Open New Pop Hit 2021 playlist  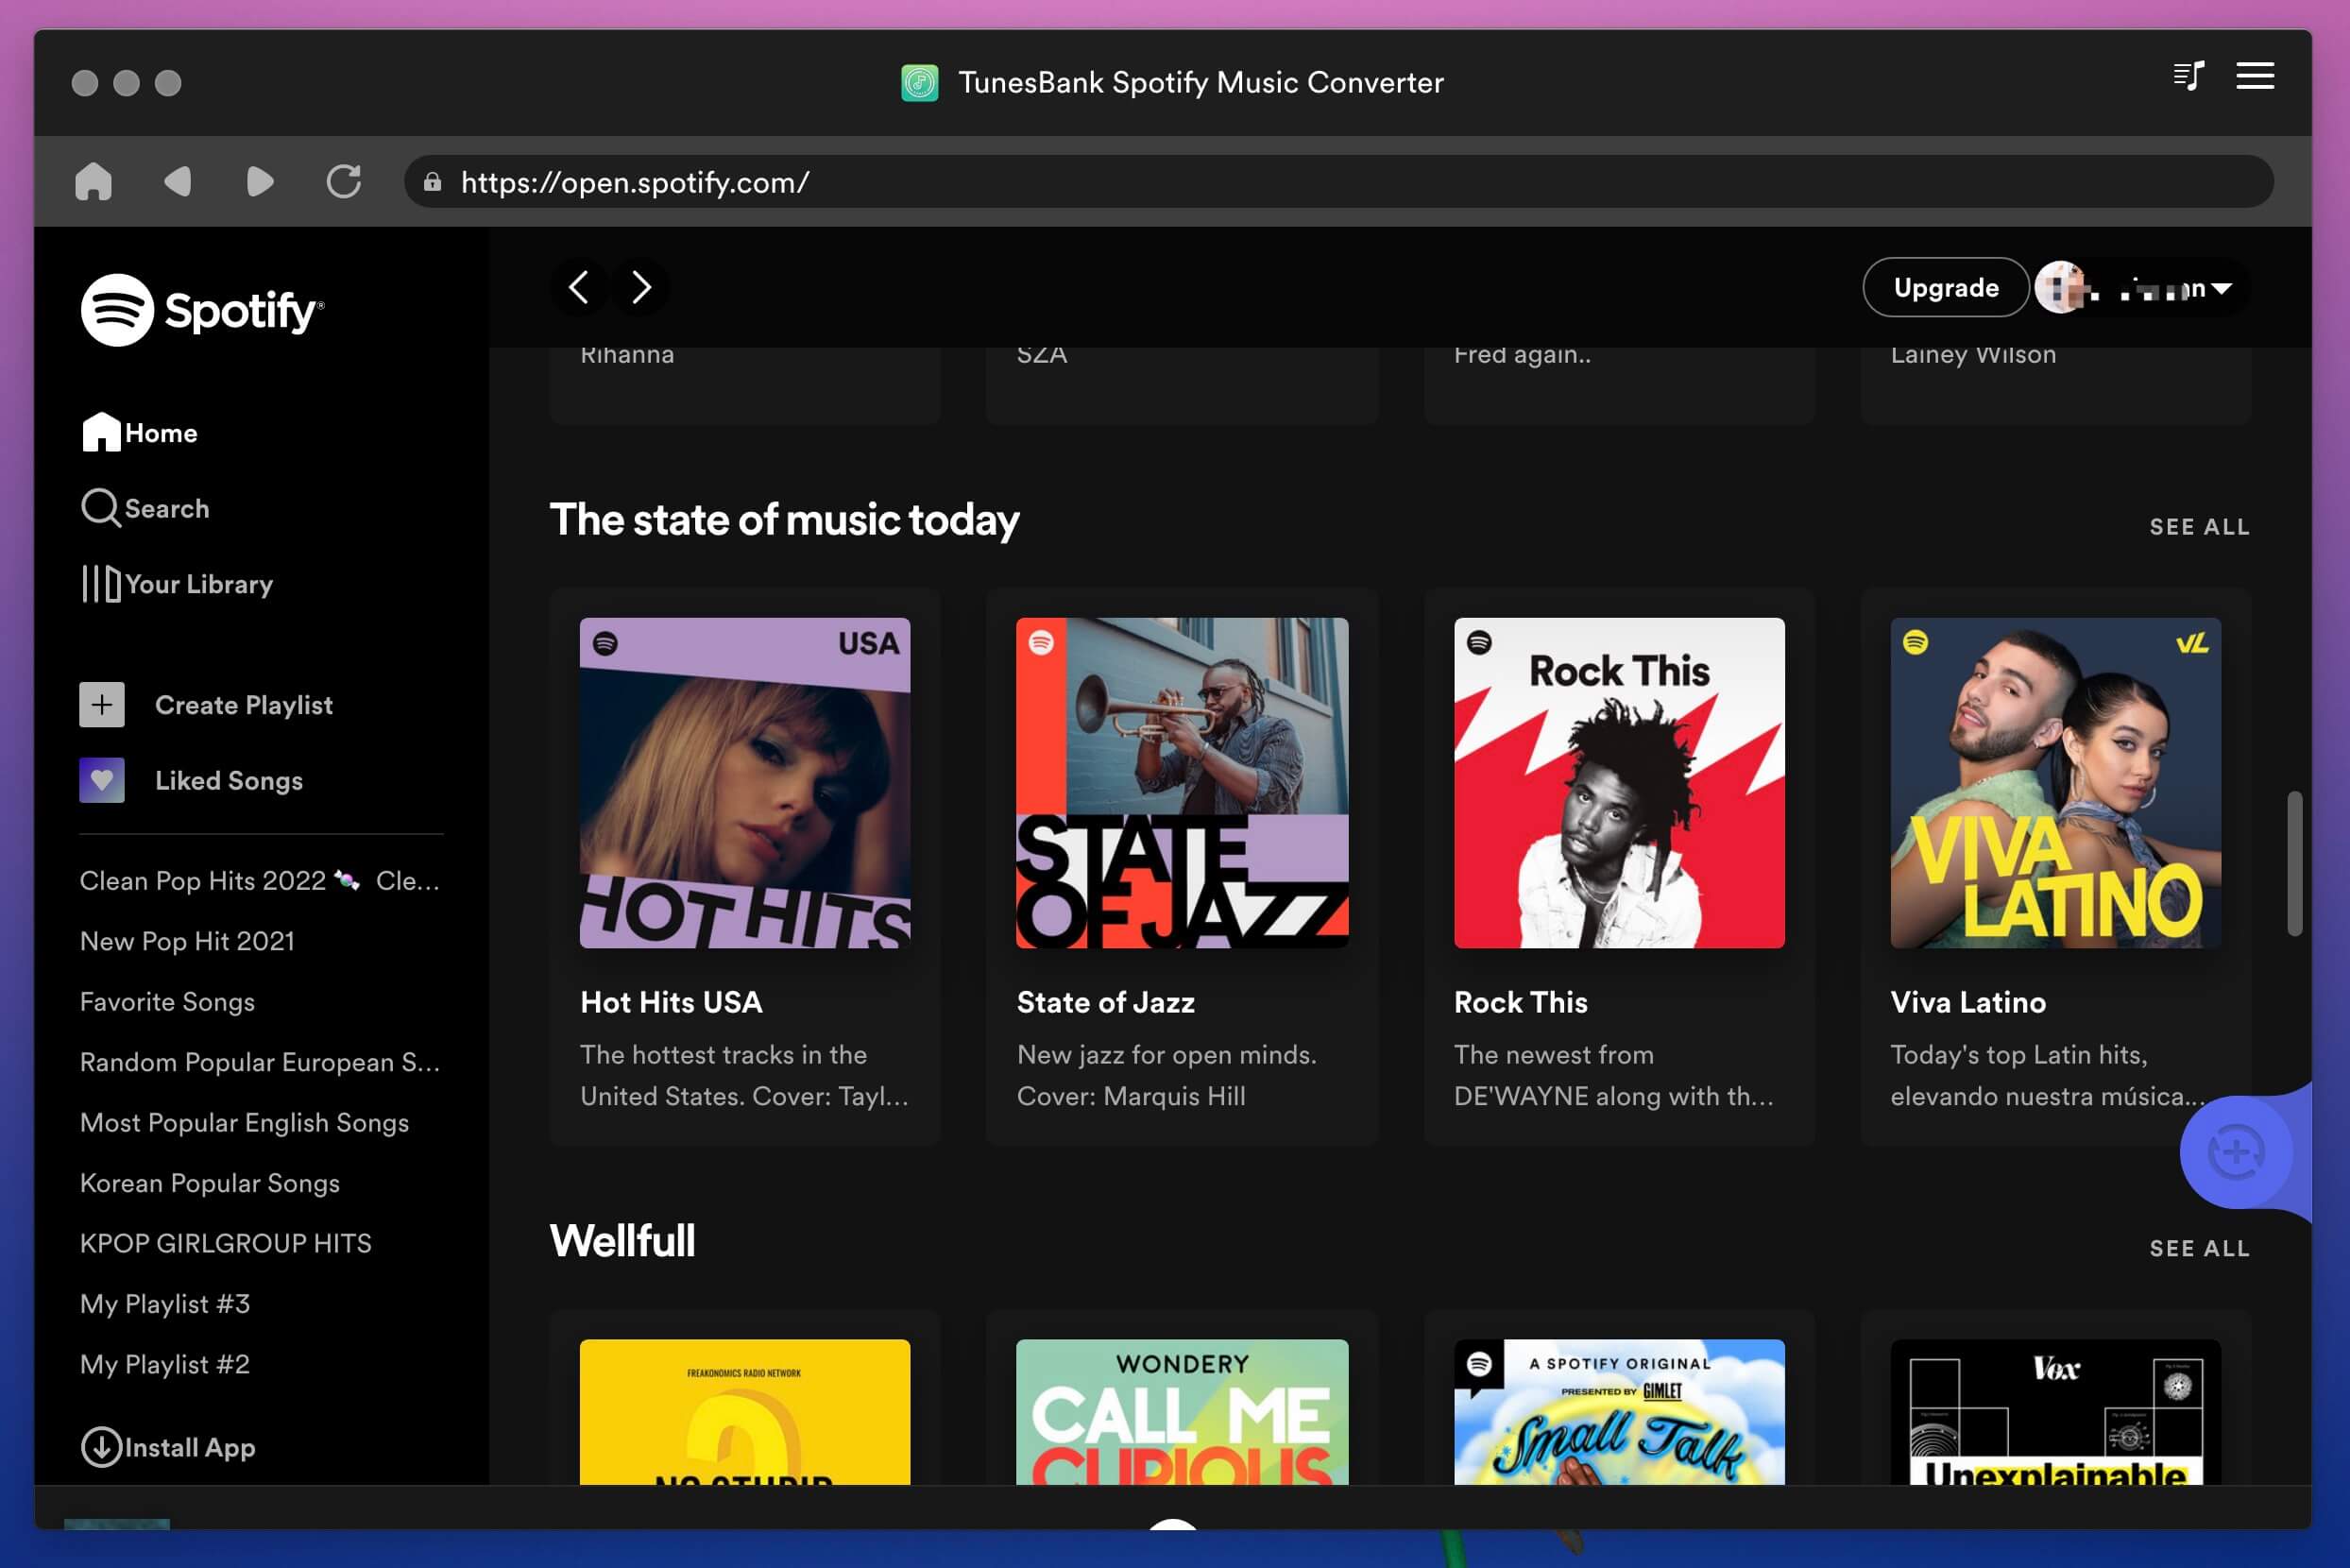pyautogui.click(x=187, y=942)
